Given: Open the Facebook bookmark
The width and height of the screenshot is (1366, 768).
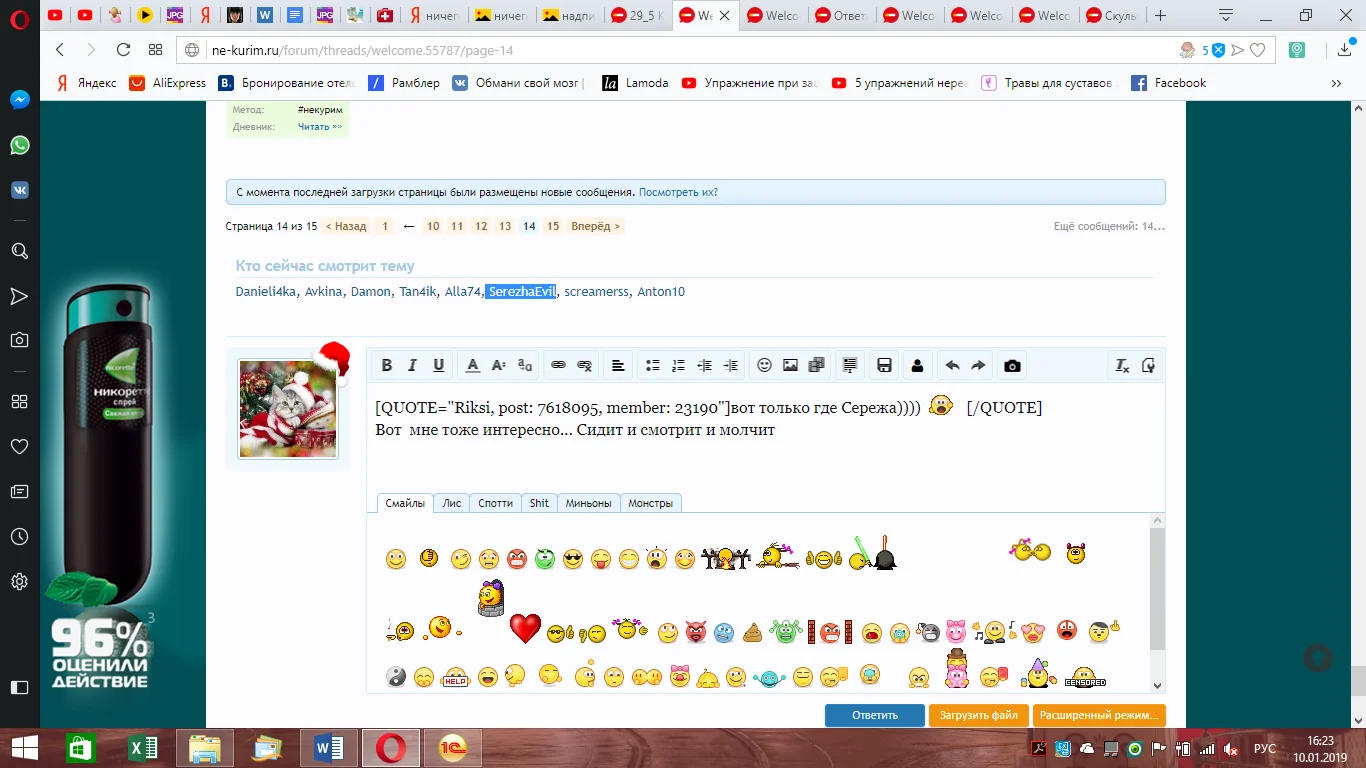Looking at the screenshot, I should pyautogui.click(x=1168, y=83).
